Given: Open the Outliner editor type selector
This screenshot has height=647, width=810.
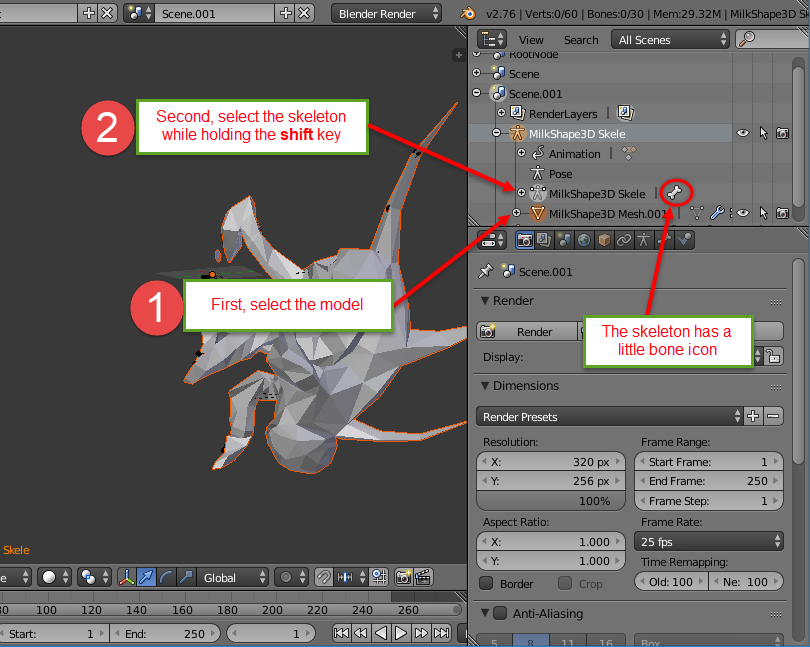Looking at the screenshot, I should coord(491,40).
